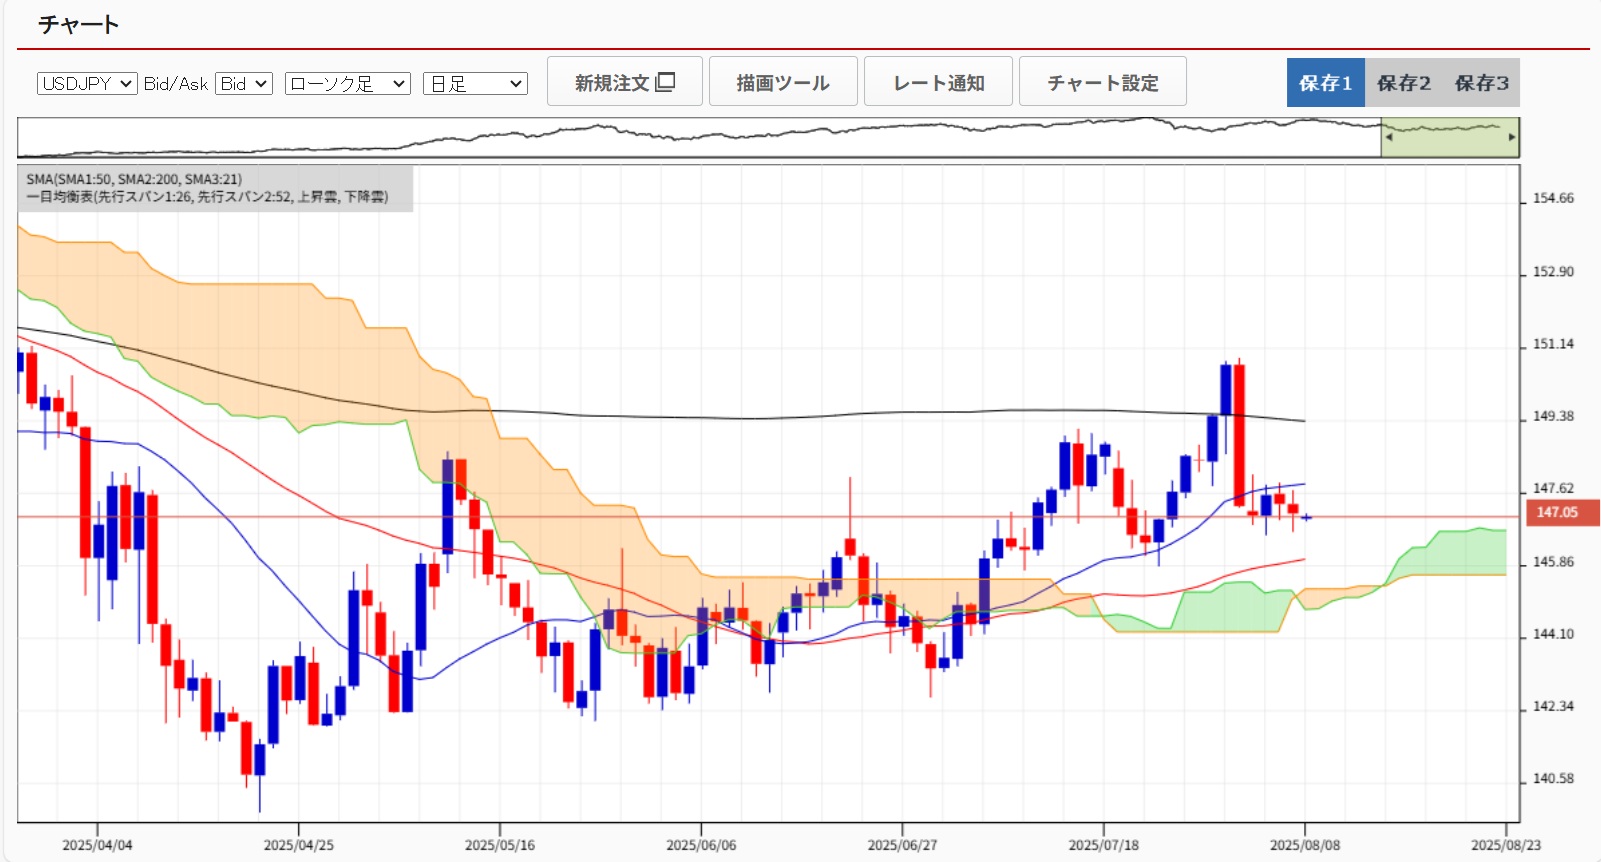Open チャート設定 chart settings
Viewport: 1601px width, 862px height.
[1102, 82]
